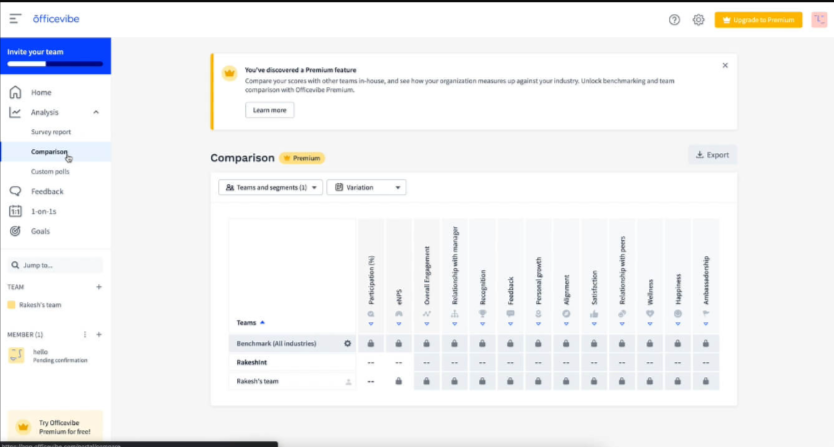Click the Analysis chart icon
Viewport: 834px width, 447px height.
pos(15,112)
